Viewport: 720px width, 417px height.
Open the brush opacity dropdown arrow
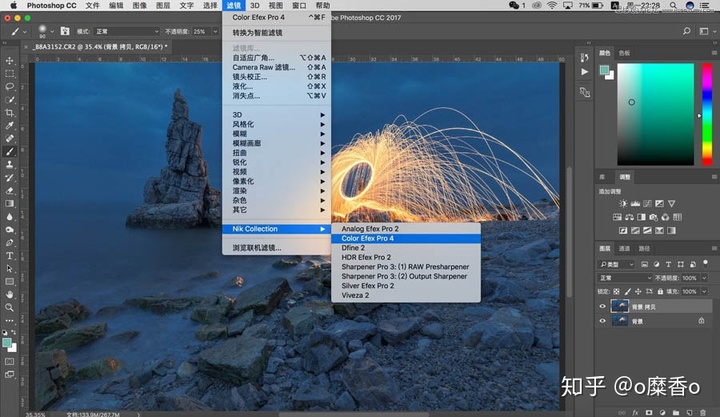[215, 31]
